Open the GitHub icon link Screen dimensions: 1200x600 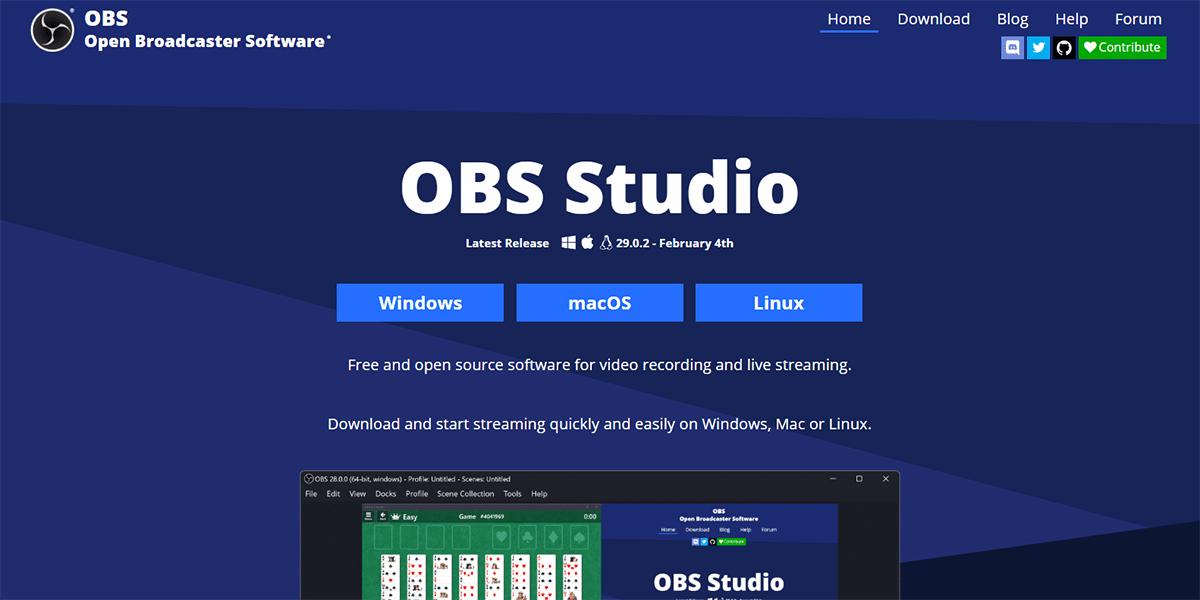1064,47
